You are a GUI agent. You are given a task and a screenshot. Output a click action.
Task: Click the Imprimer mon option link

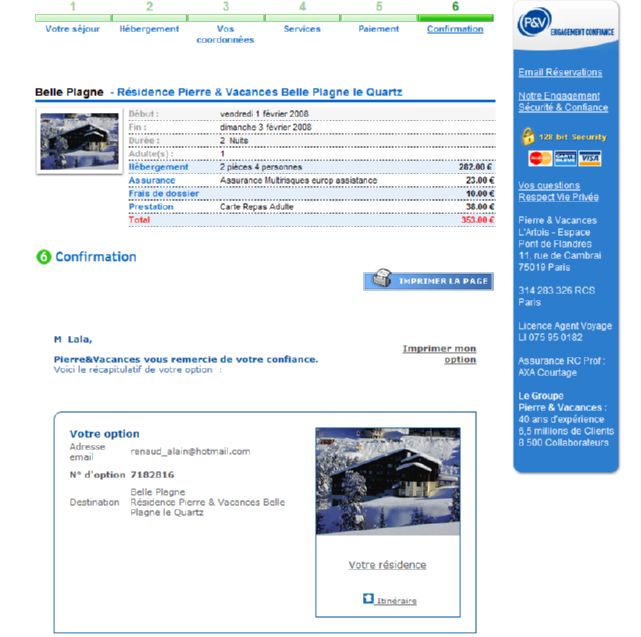point(439,354)
